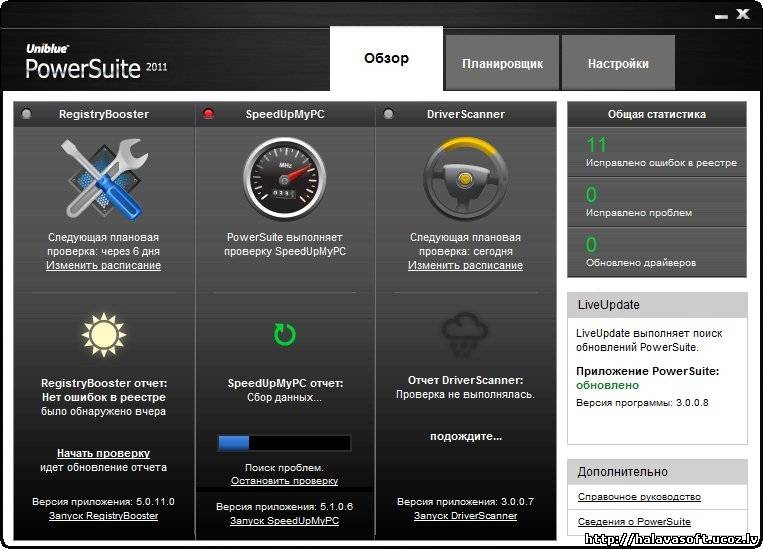Viewport: 763px width, 549px height.
Task: Click the grey status indicator beside RegistryBooster
Action: pos(27,114)
